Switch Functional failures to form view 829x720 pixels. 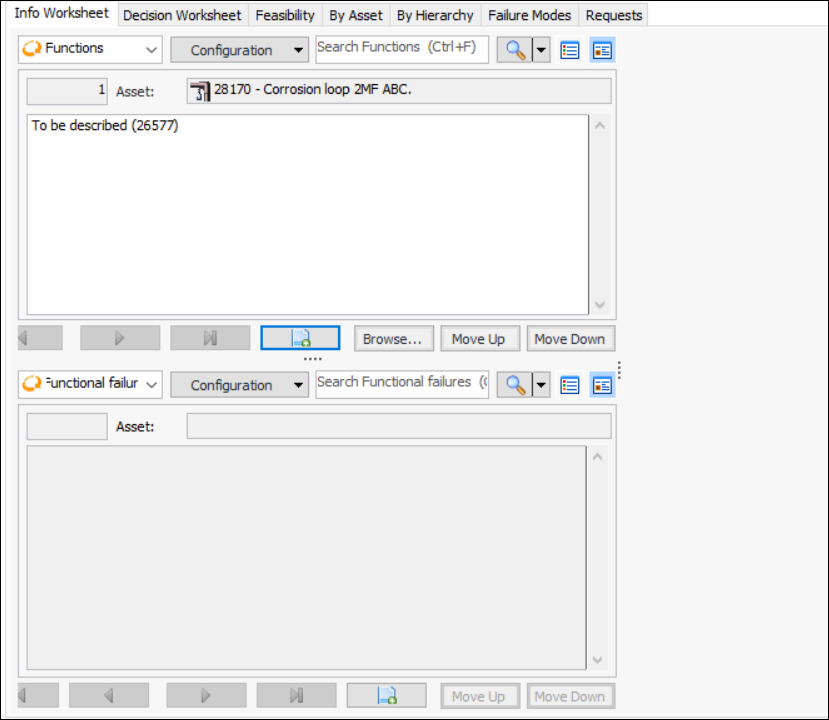coord(602,386)
